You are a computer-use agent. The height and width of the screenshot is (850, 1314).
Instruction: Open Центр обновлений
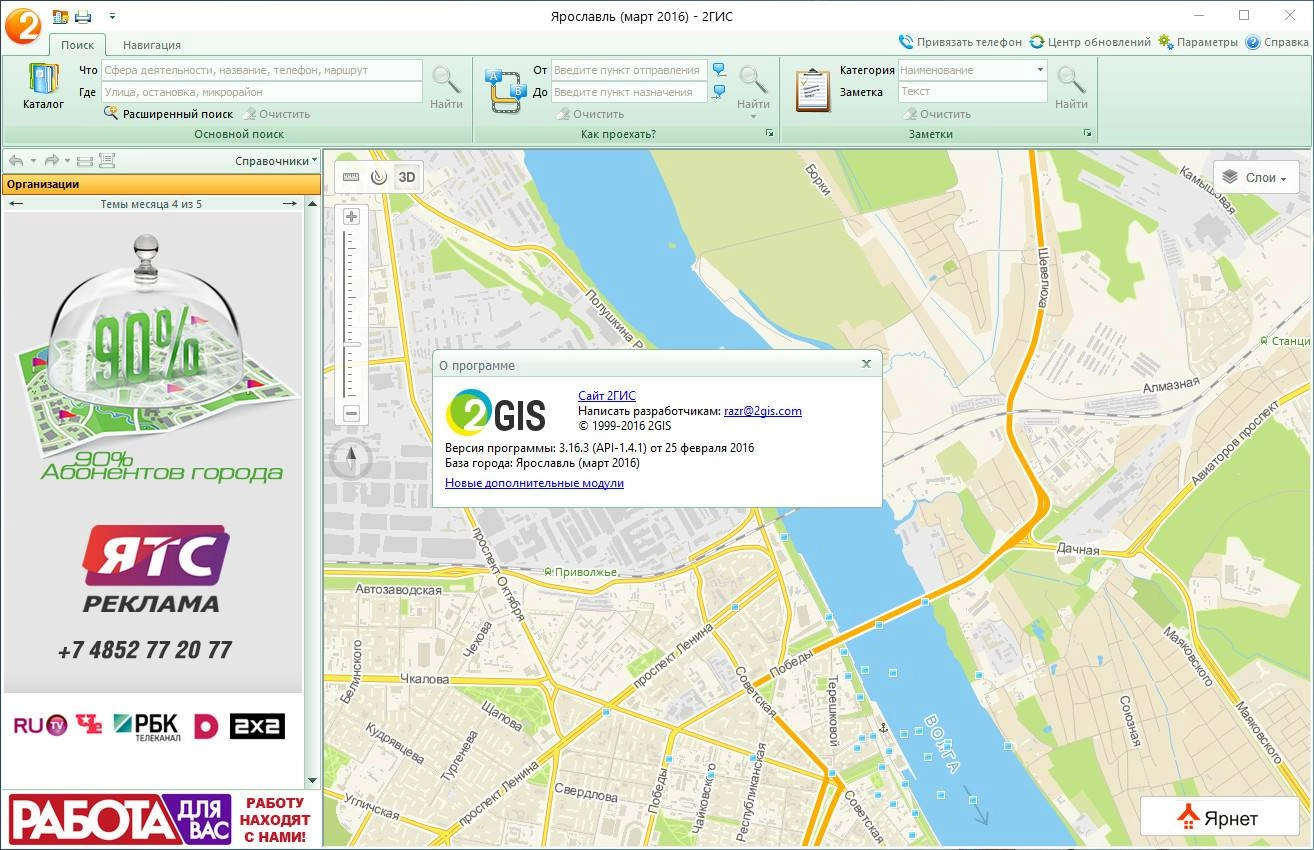[x=1090, y=42]
